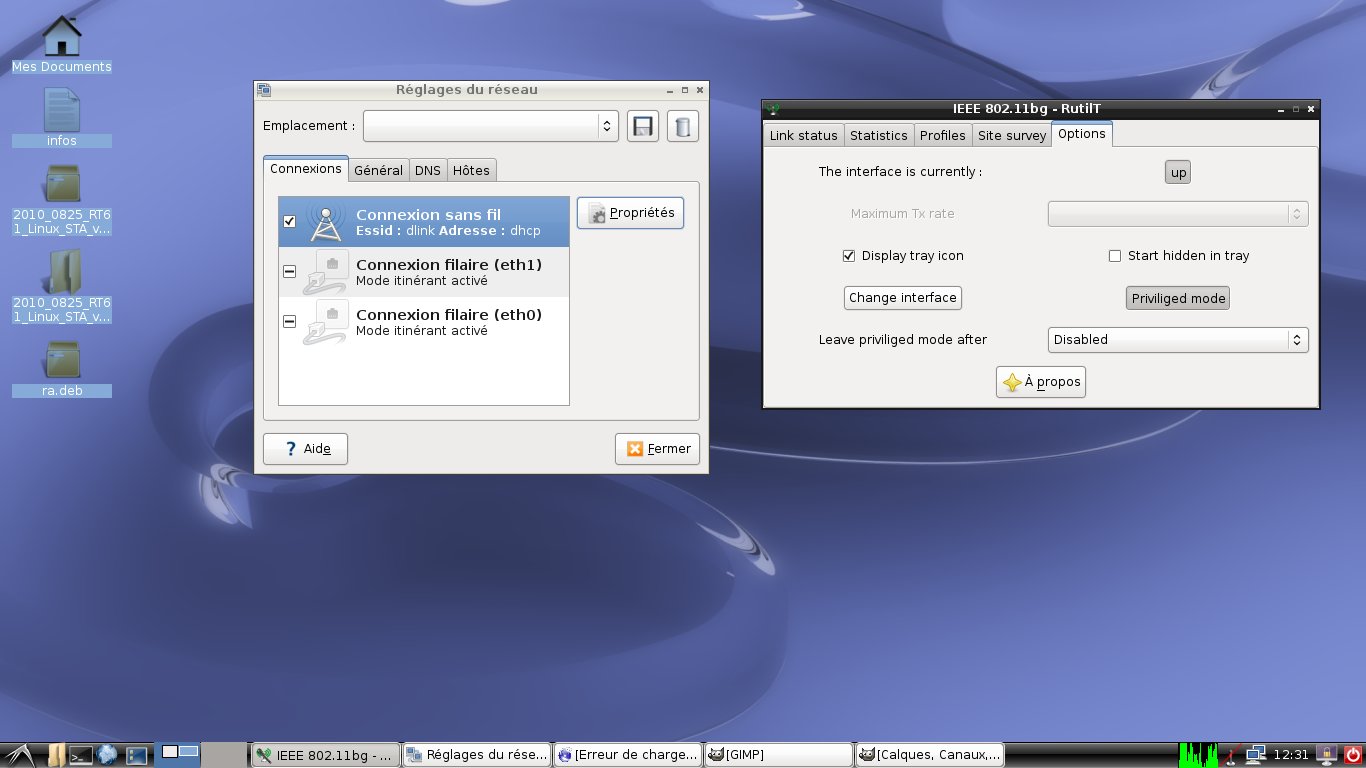1366x768 pixels.
Task: Click the network computers icon in system tray
Action: [1255, 755]
